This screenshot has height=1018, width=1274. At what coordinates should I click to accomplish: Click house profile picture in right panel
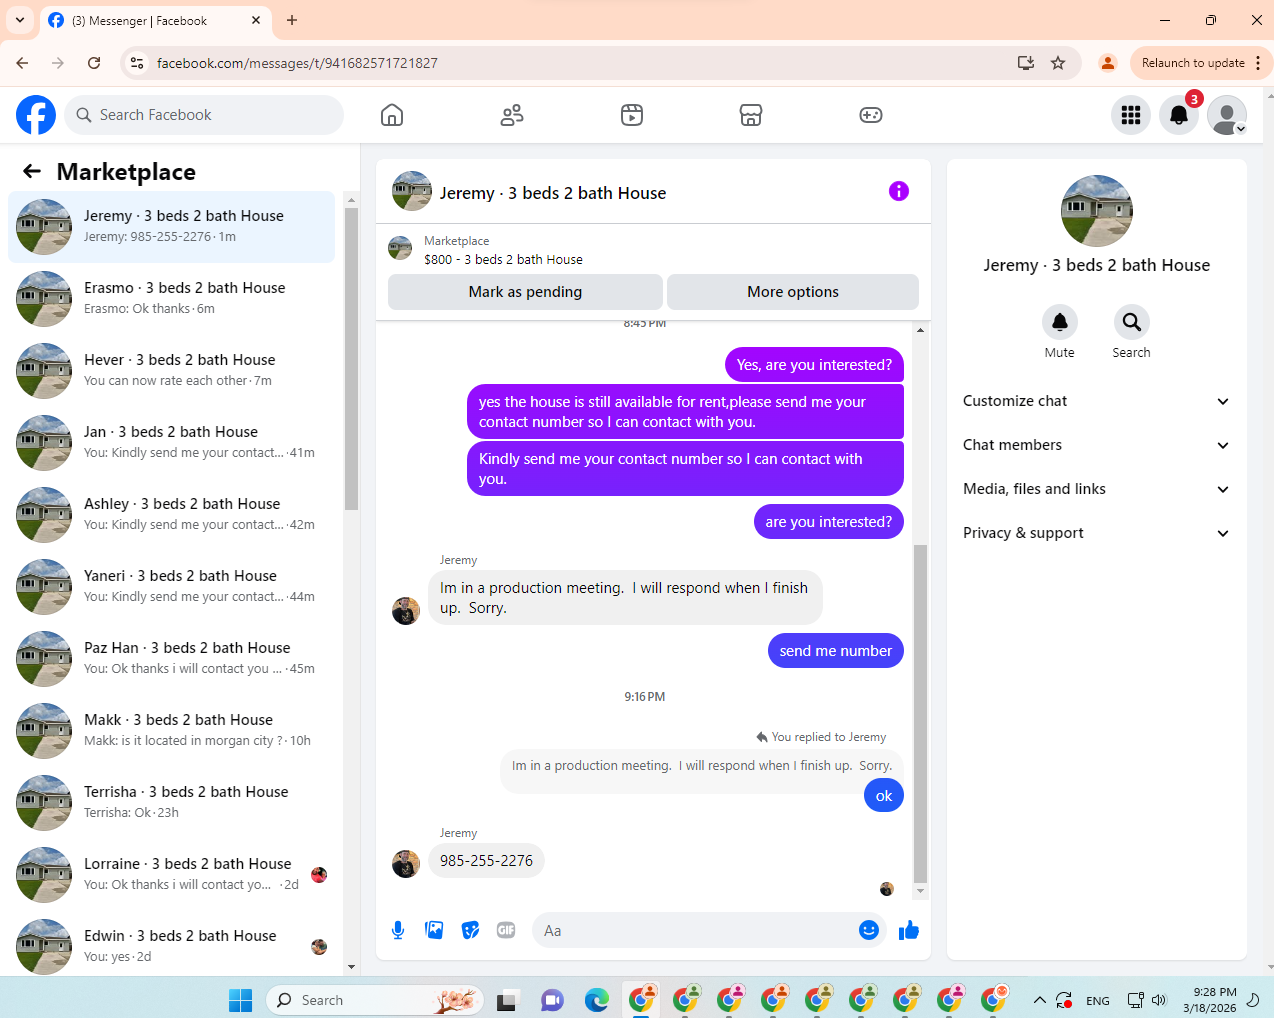point(1097,211)
